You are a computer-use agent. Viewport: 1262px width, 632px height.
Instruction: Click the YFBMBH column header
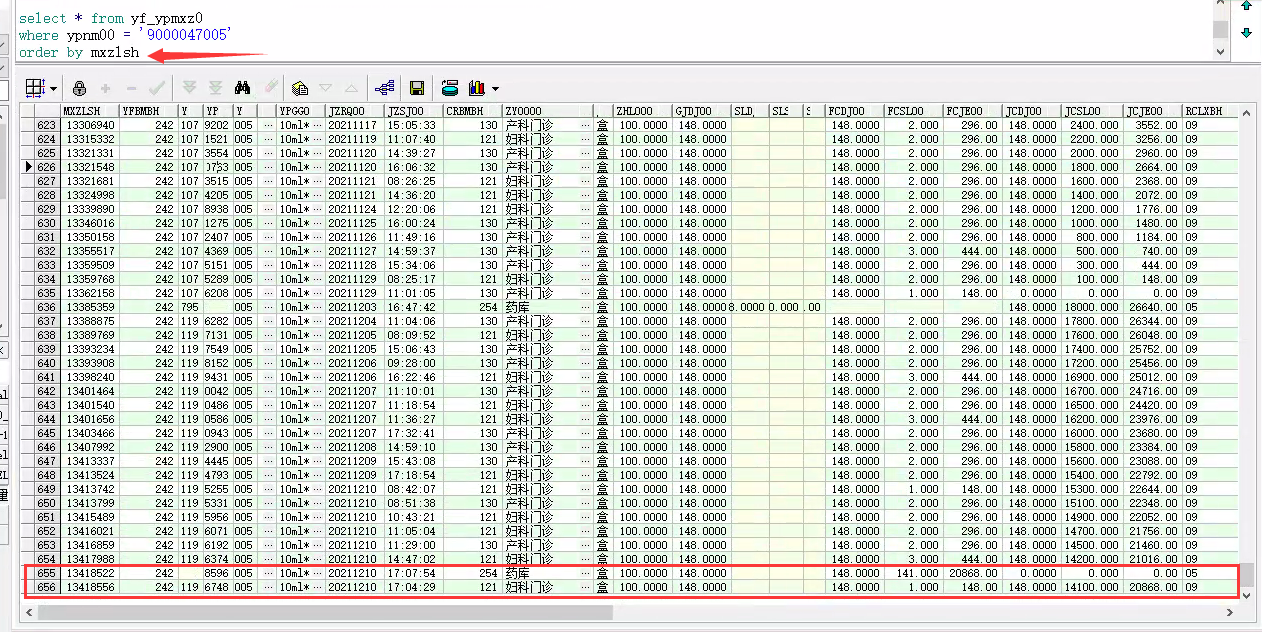click(x=148, y=111)
